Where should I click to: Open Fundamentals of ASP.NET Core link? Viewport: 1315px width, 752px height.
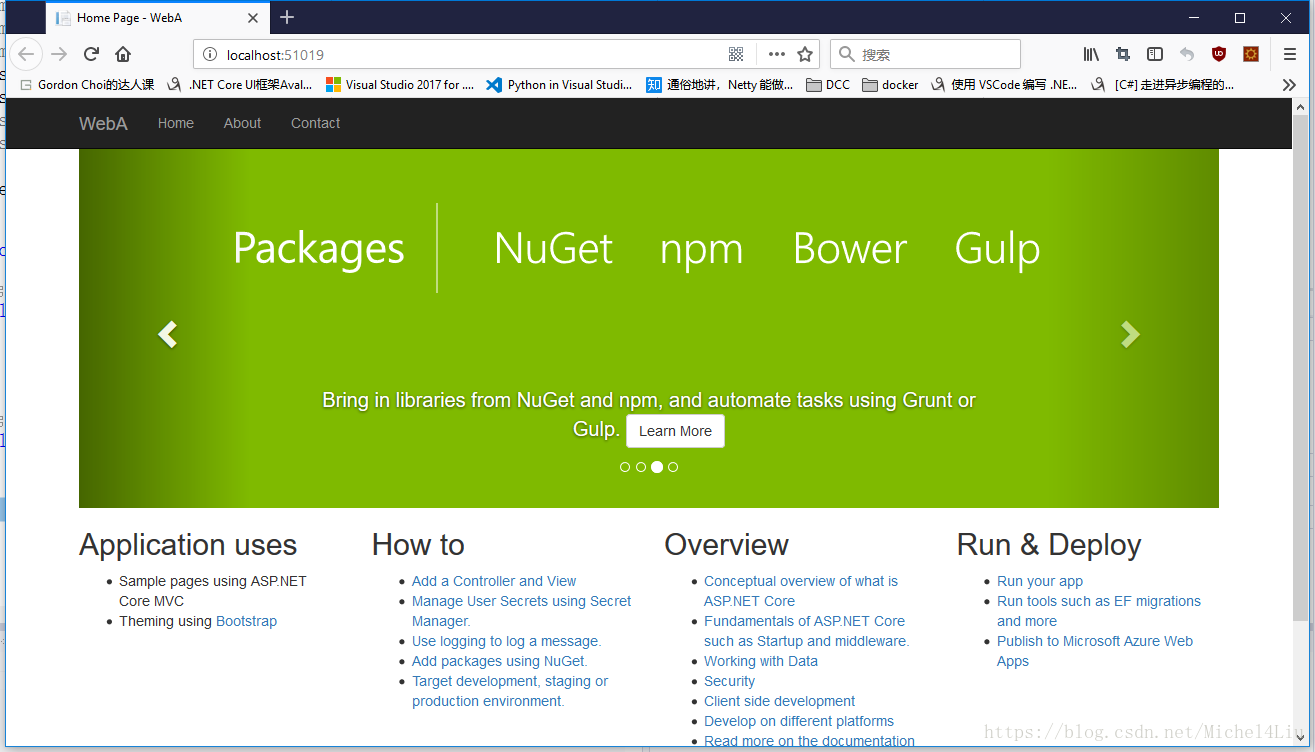806,631
